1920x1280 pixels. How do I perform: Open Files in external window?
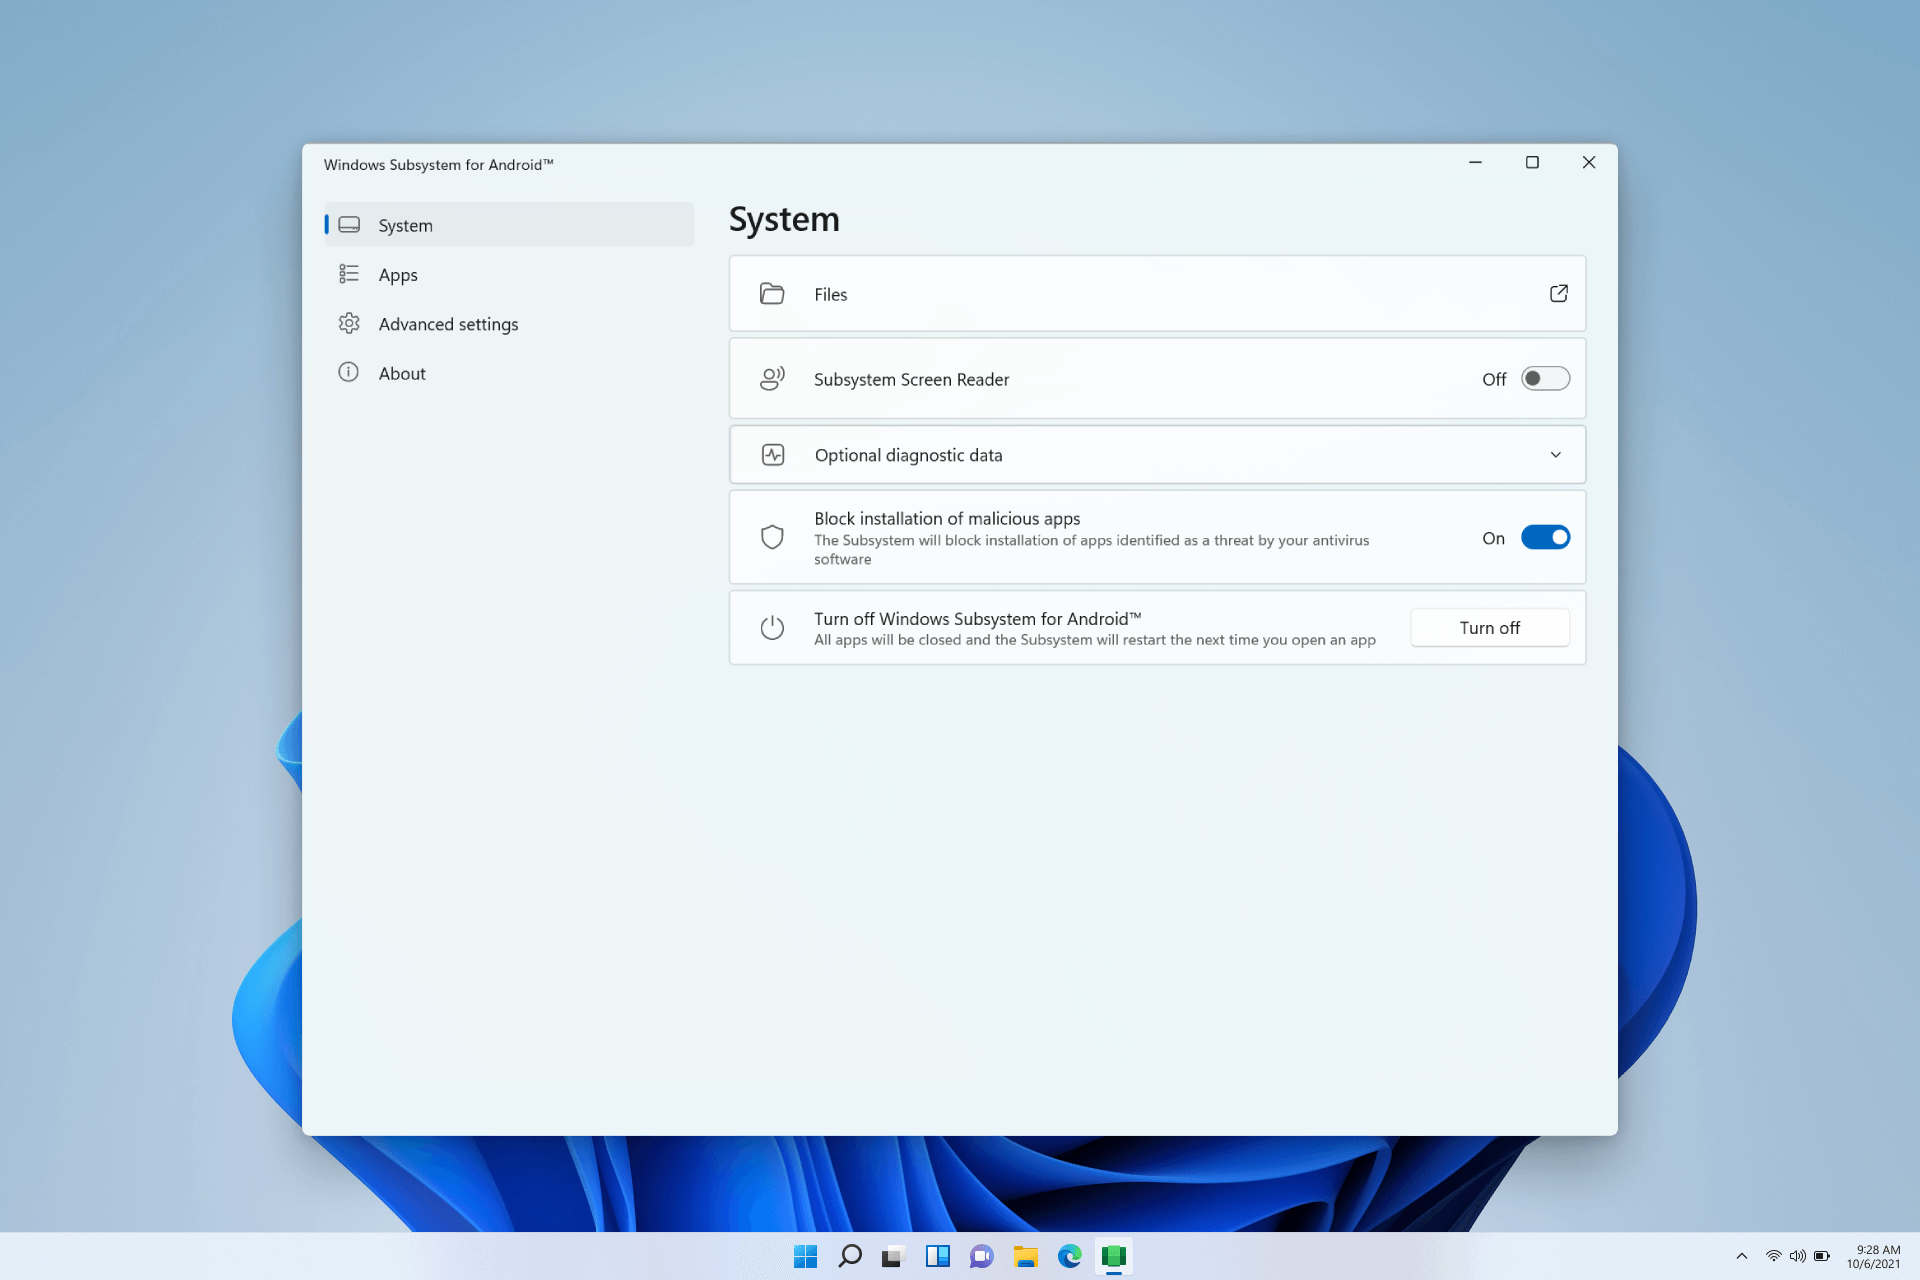pos(1557,293)
